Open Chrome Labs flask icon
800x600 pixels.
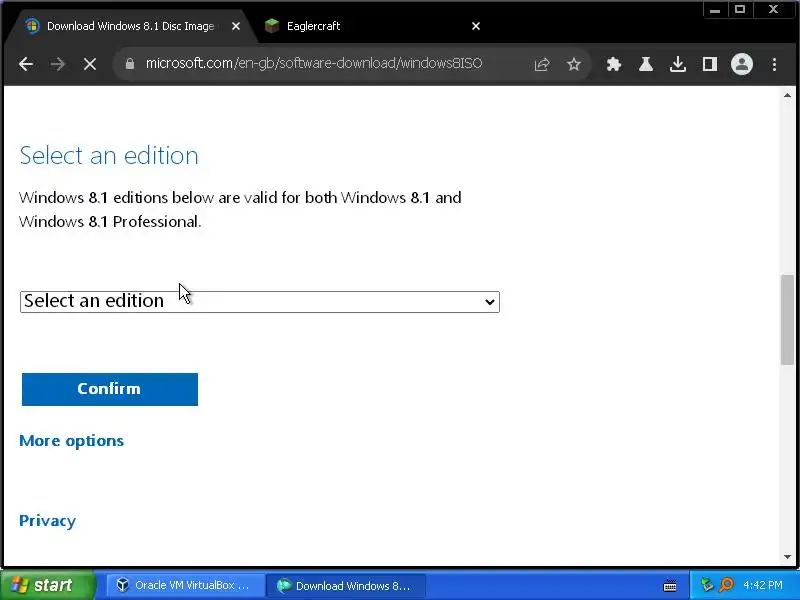tap(646, 64)
